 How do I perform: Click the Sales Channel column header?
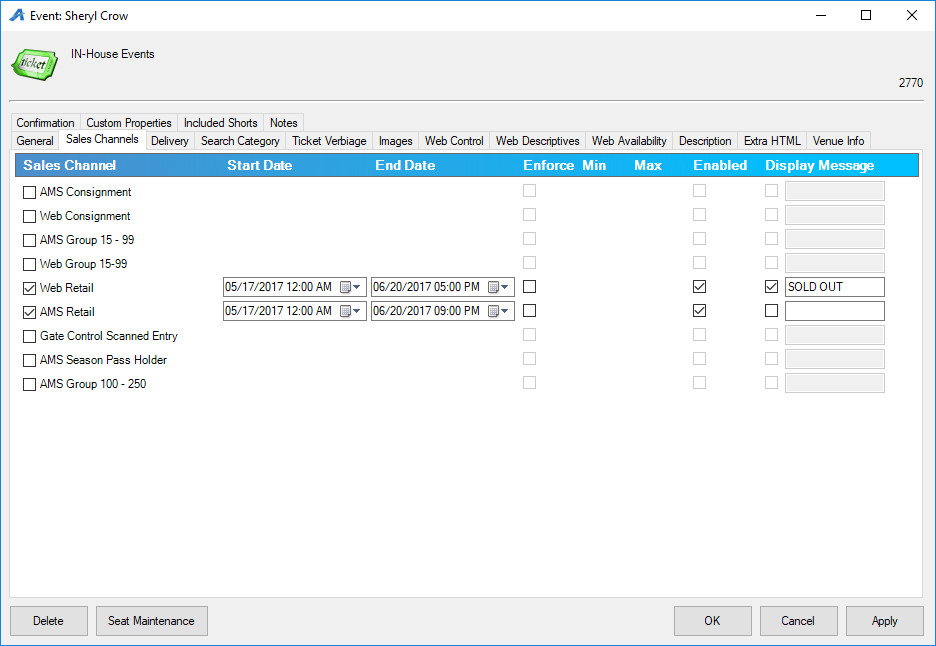point(69,165)
